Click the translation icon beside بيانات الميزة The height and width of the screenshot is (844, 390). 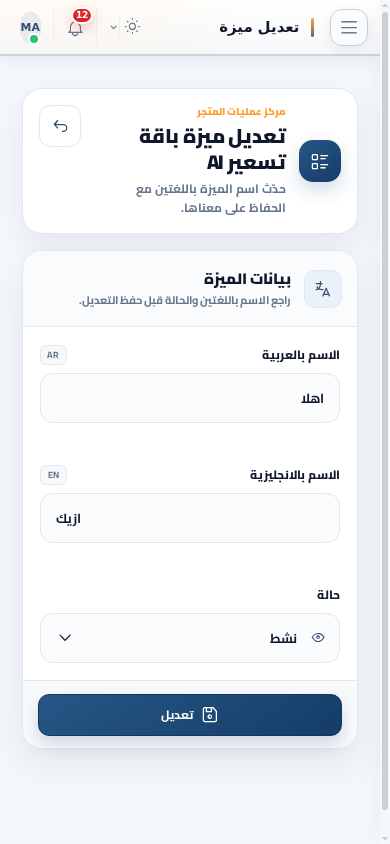(x=323, y=289)
